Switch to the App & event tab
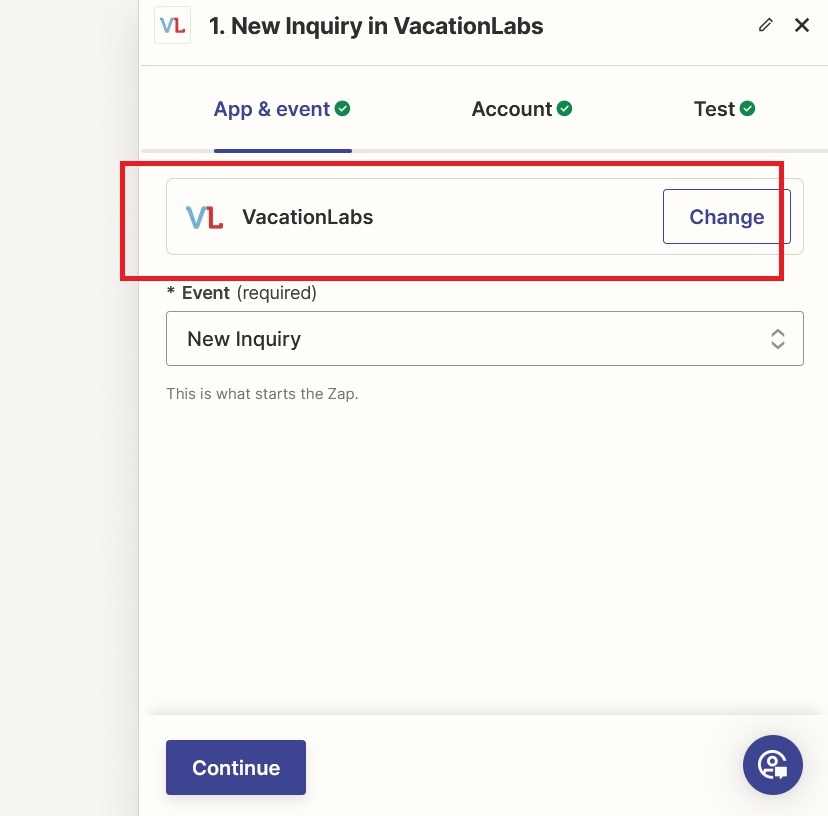Image resolution: width=828 pixels, height=816 pixels. point(271,109)
